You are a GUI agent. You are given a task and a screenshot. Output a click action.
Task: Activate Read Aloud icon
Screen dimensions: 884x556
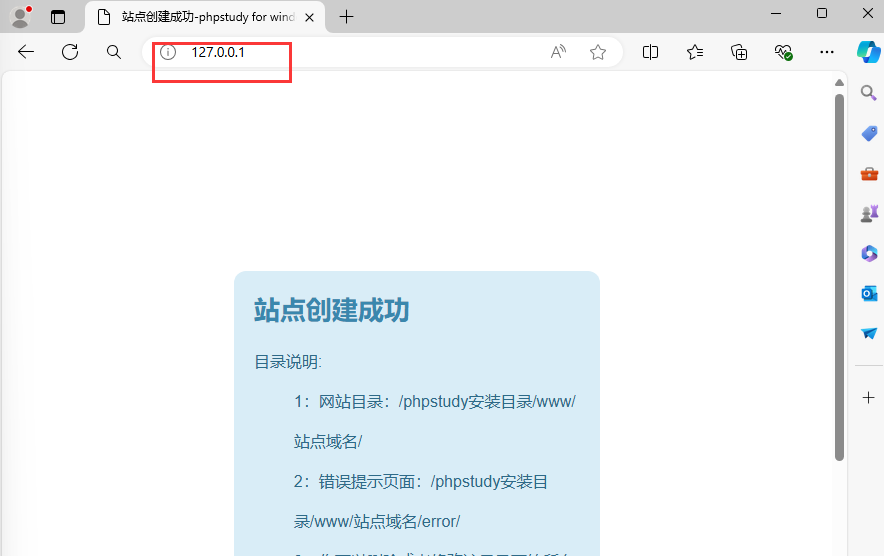coord(558,52)
